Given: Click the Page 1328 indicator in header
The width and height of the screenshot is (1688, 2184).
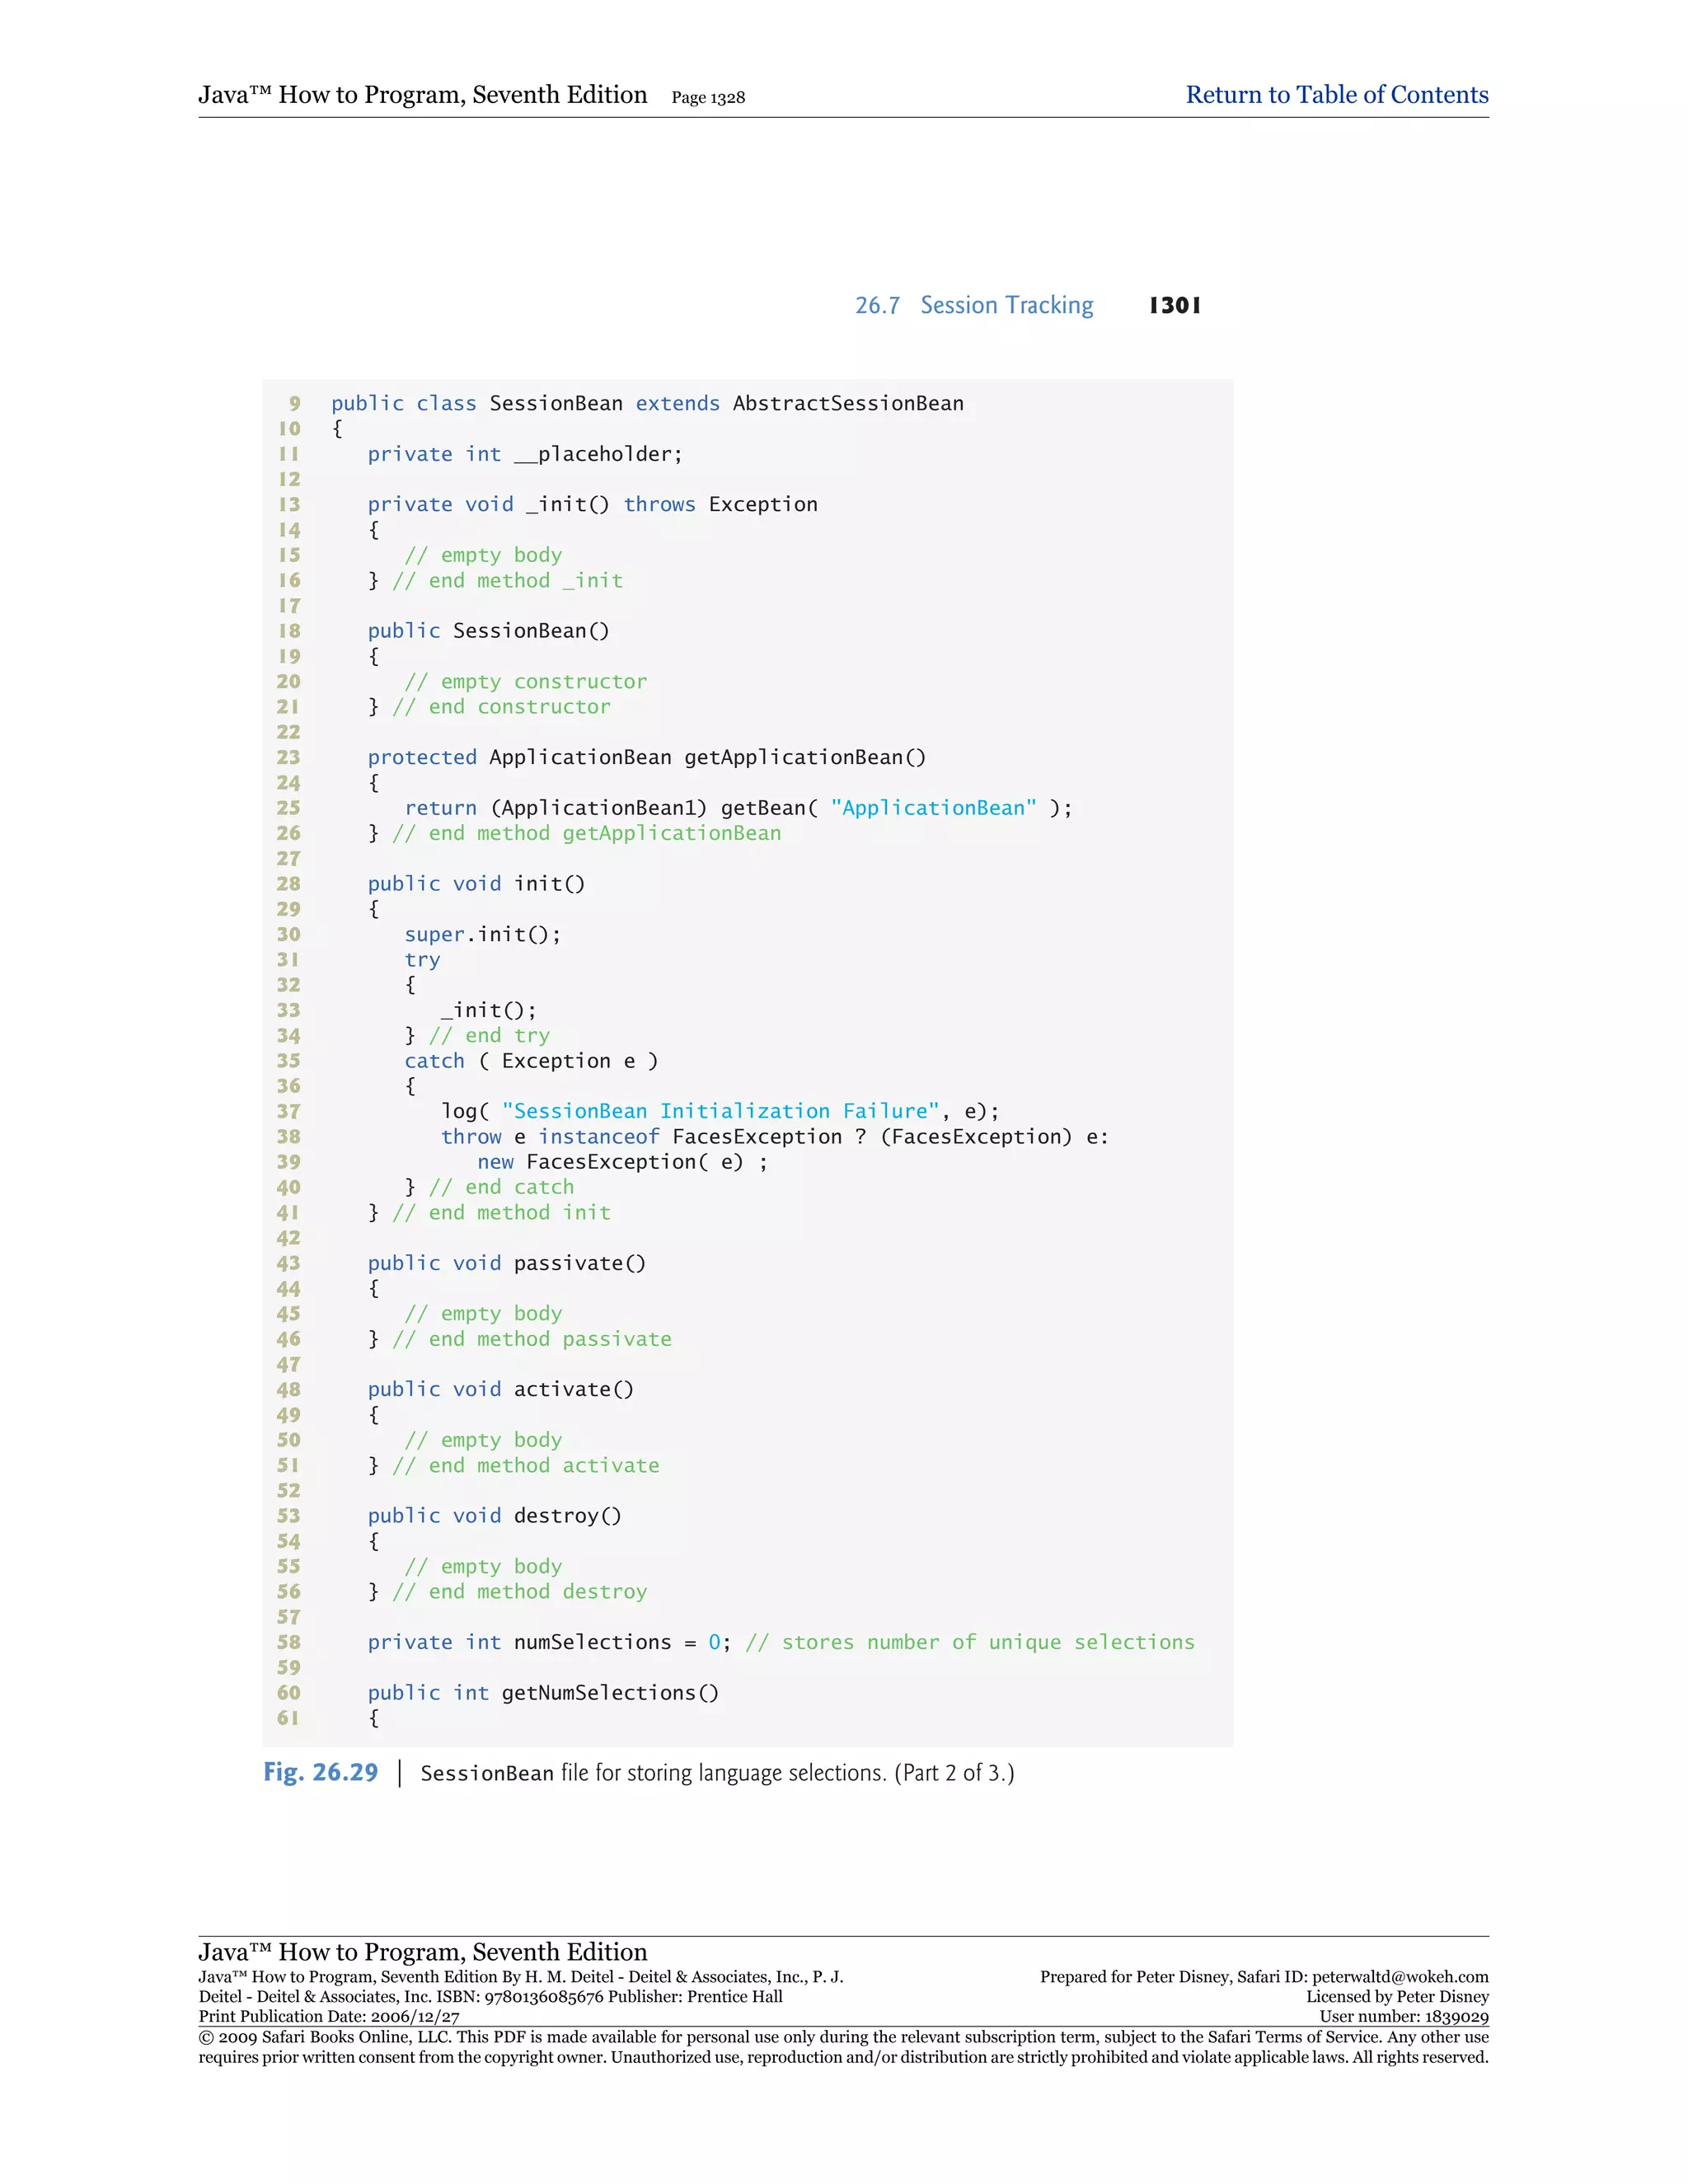Looking at the screenshot, I should click(707, 98).
